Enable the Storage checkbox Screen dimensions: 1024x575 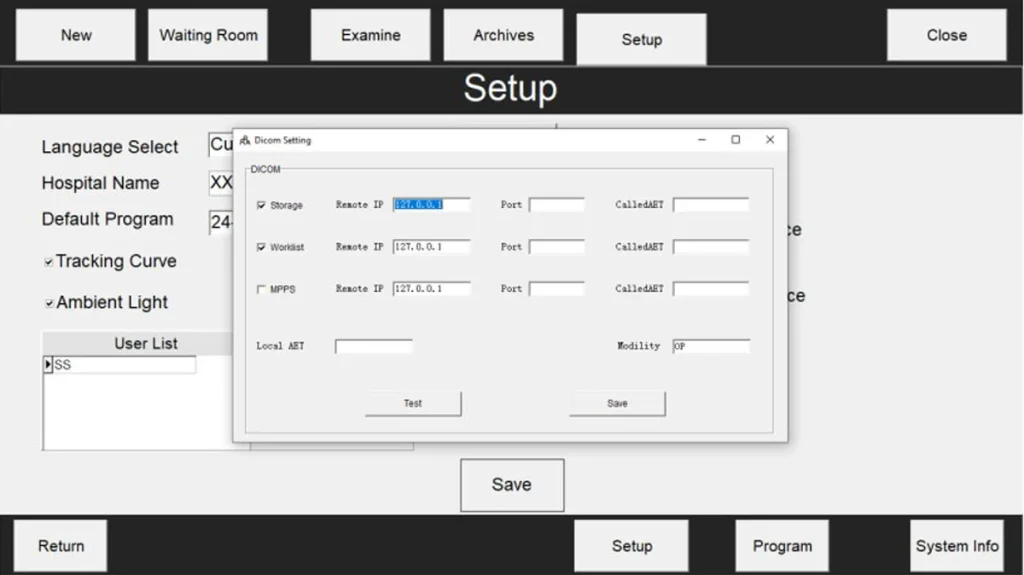coord(262,205)
